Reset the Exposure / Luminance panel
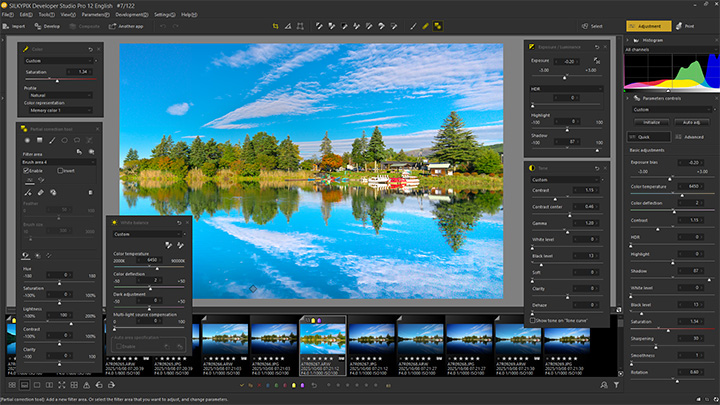Viewport: 720px width, 405px height. pos(596,47)
